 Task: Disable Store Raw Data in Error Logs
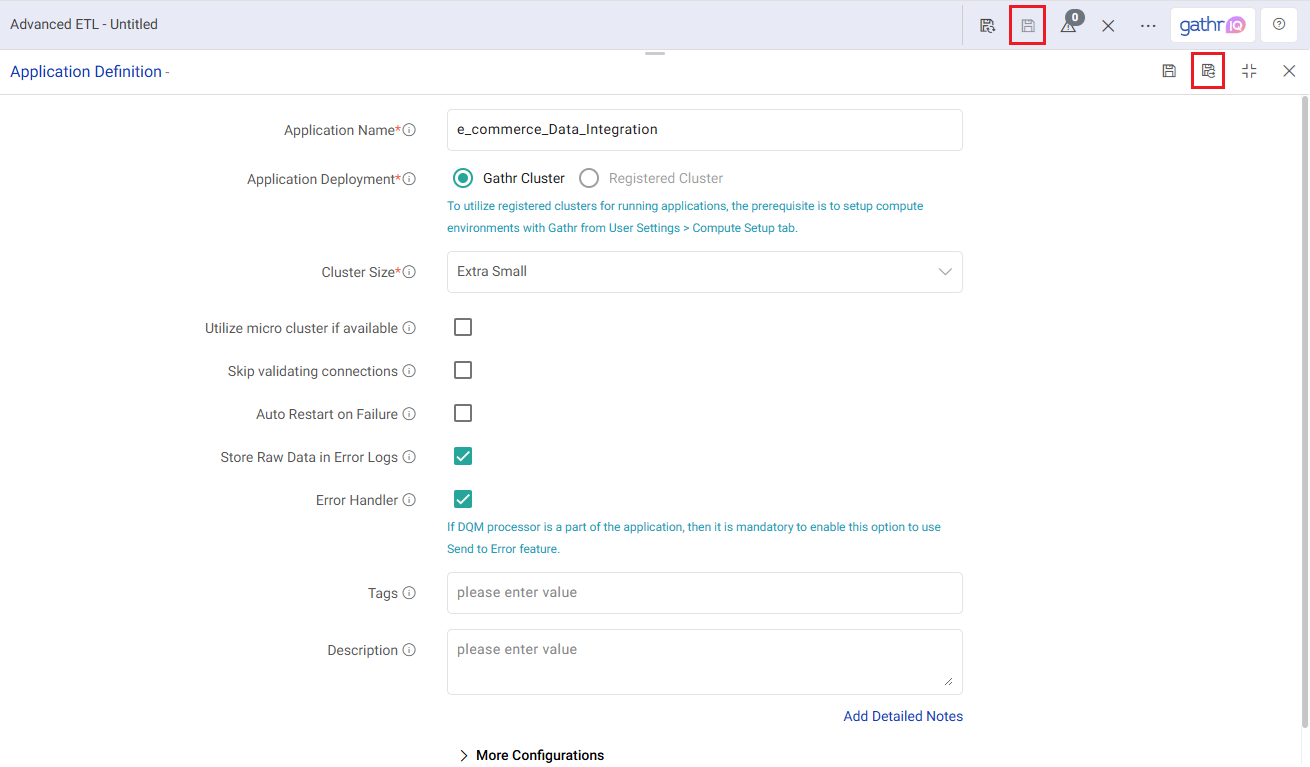coord(462,456)
